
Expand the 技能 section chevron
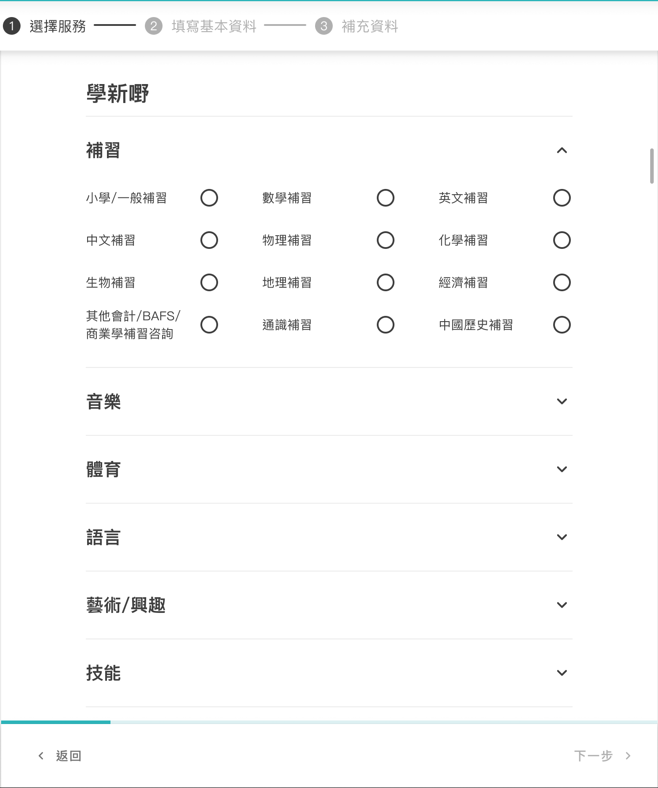[562, 672]
